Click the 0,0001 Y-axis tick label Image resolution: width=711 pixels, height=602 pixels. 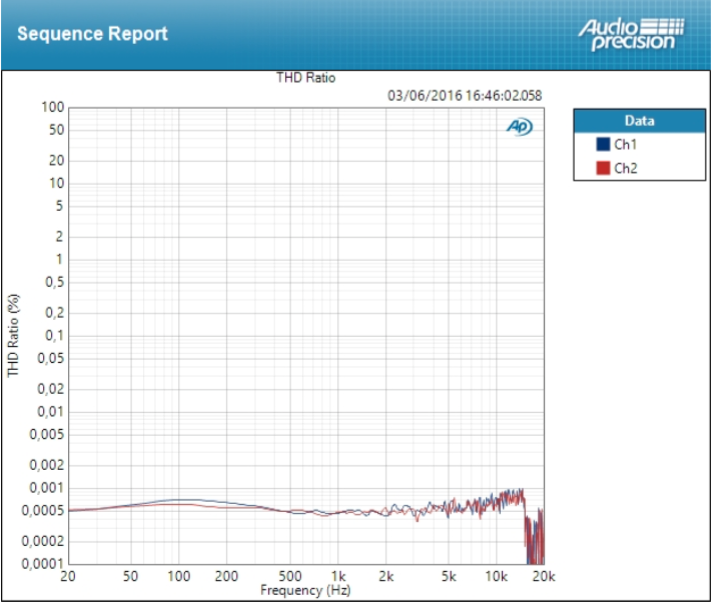click(x=43, y=563)
